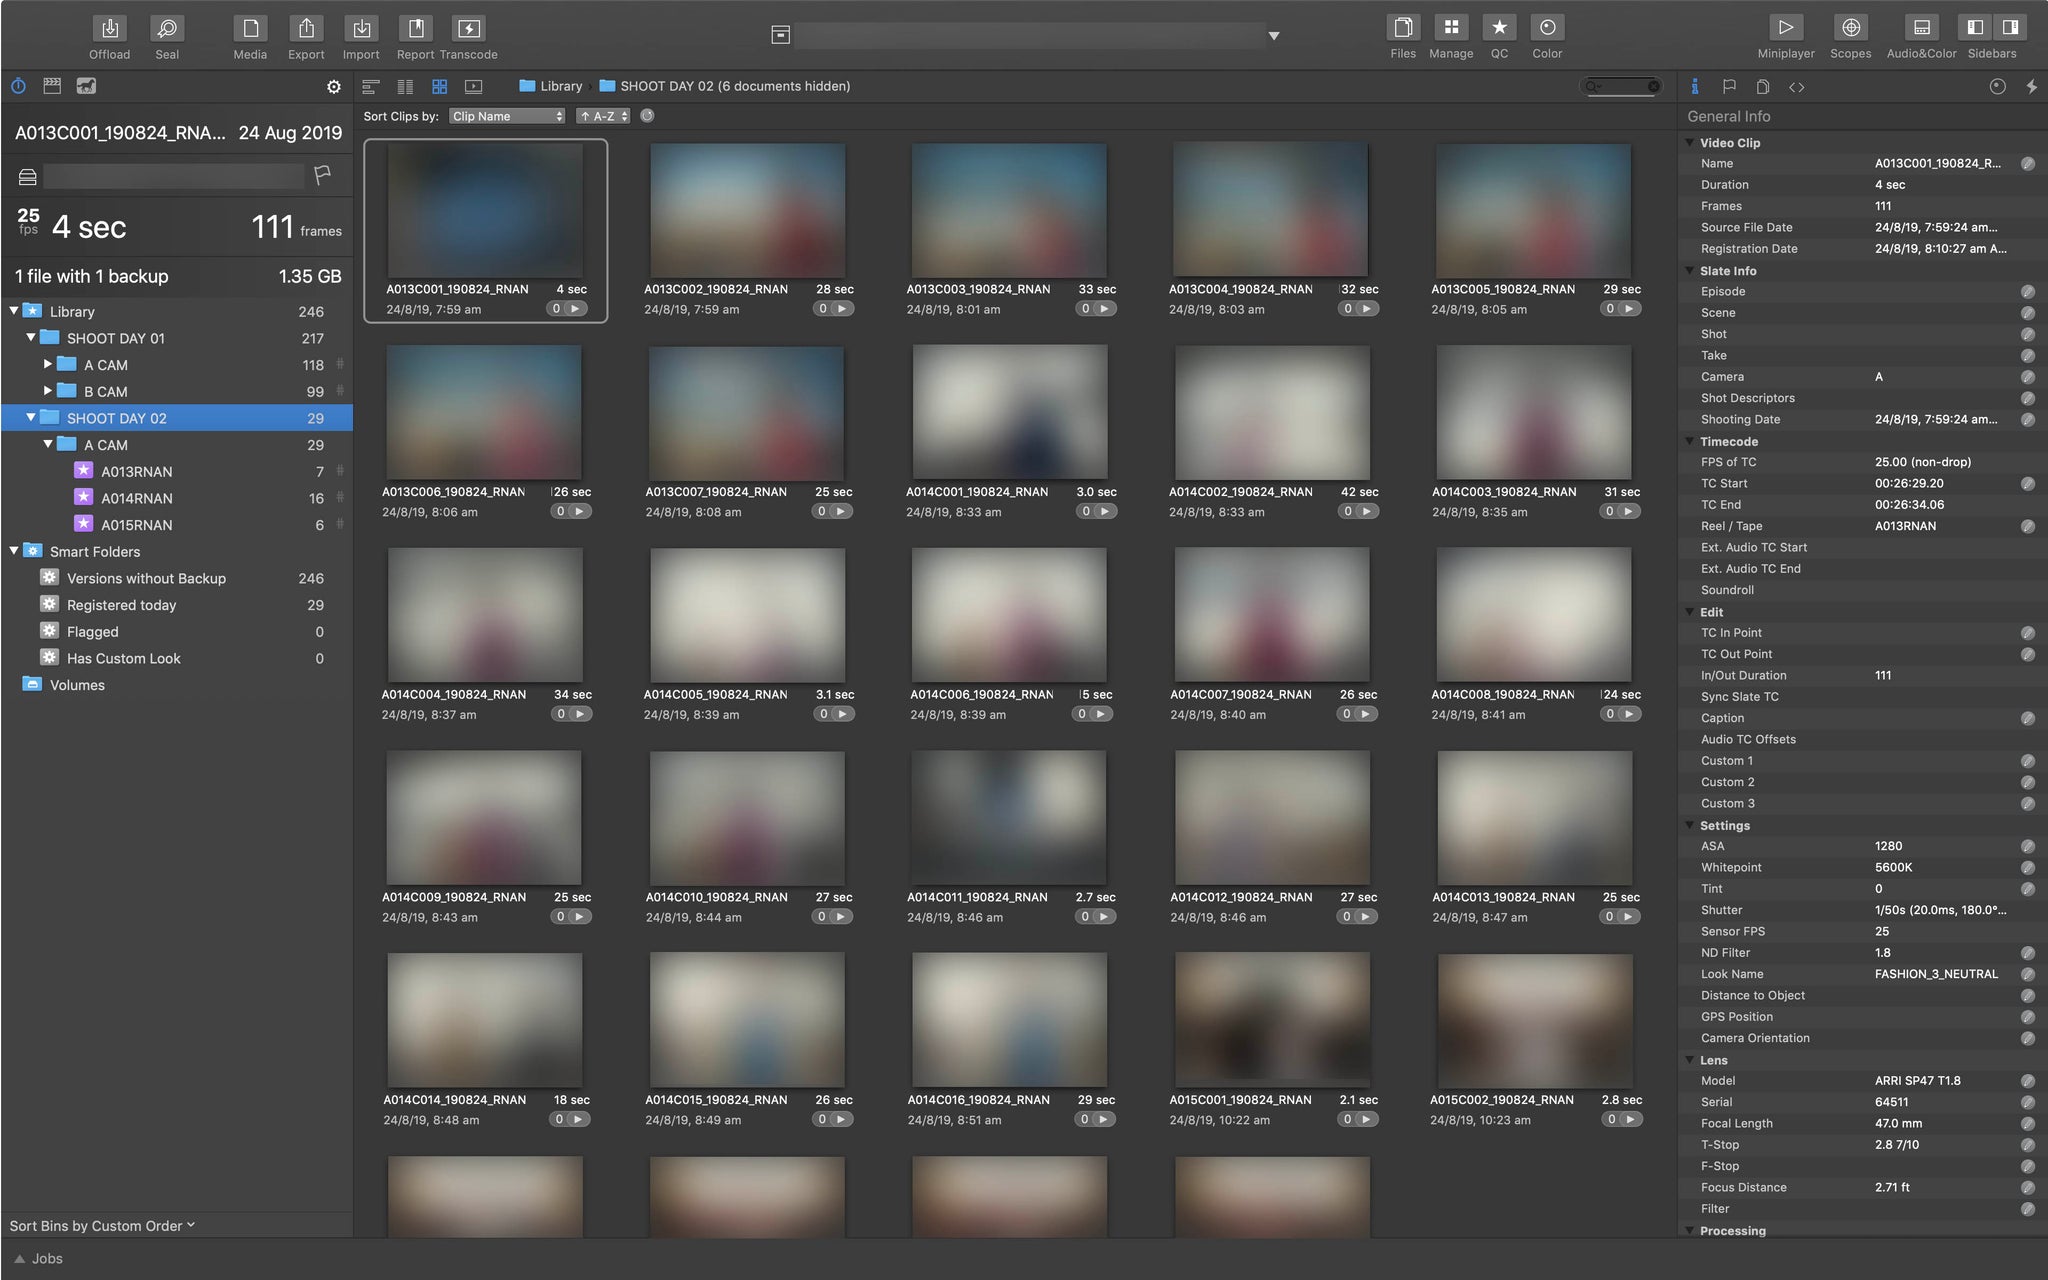Collapse Smart Folders group
Screen dimensions: 2048x1280
click(x=14, y=551)
